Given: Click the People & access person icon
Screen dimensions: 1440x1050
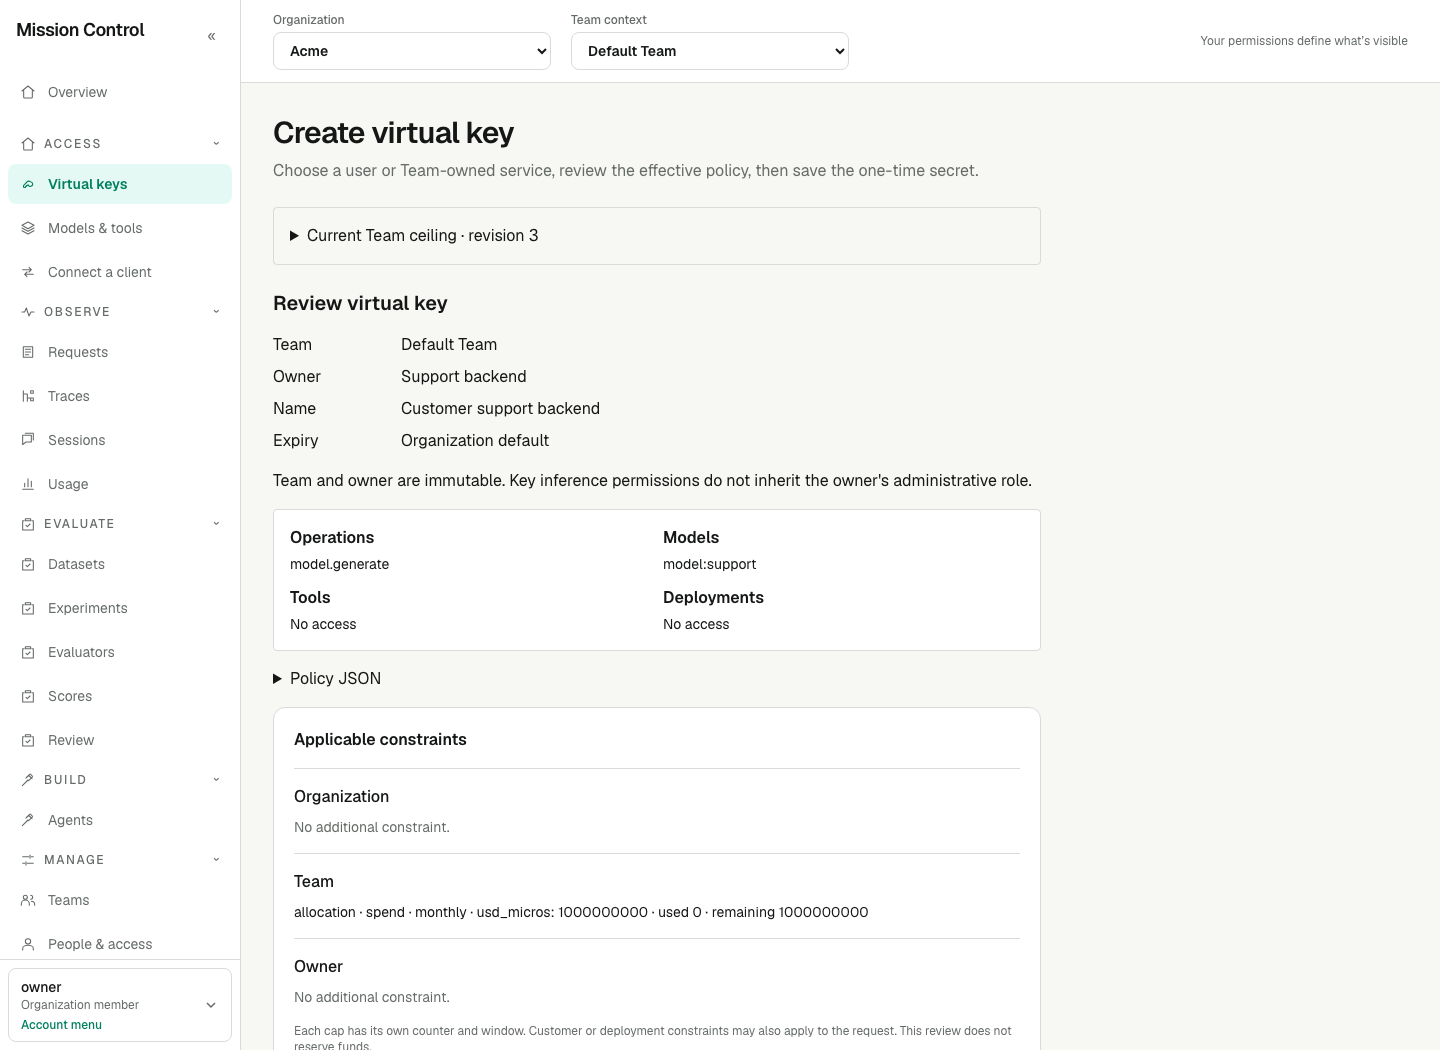Looking at the screenshot, I should pos(28,944).
